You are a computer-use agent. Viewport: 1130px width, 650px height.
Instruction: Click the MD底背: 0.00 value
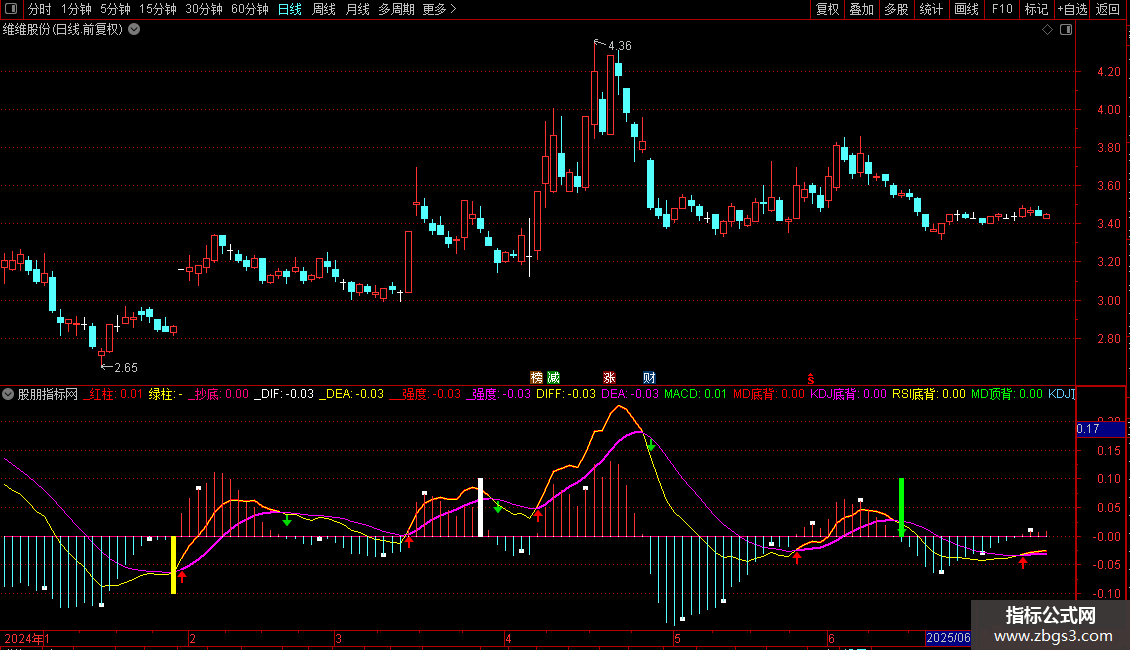[768, 394]
